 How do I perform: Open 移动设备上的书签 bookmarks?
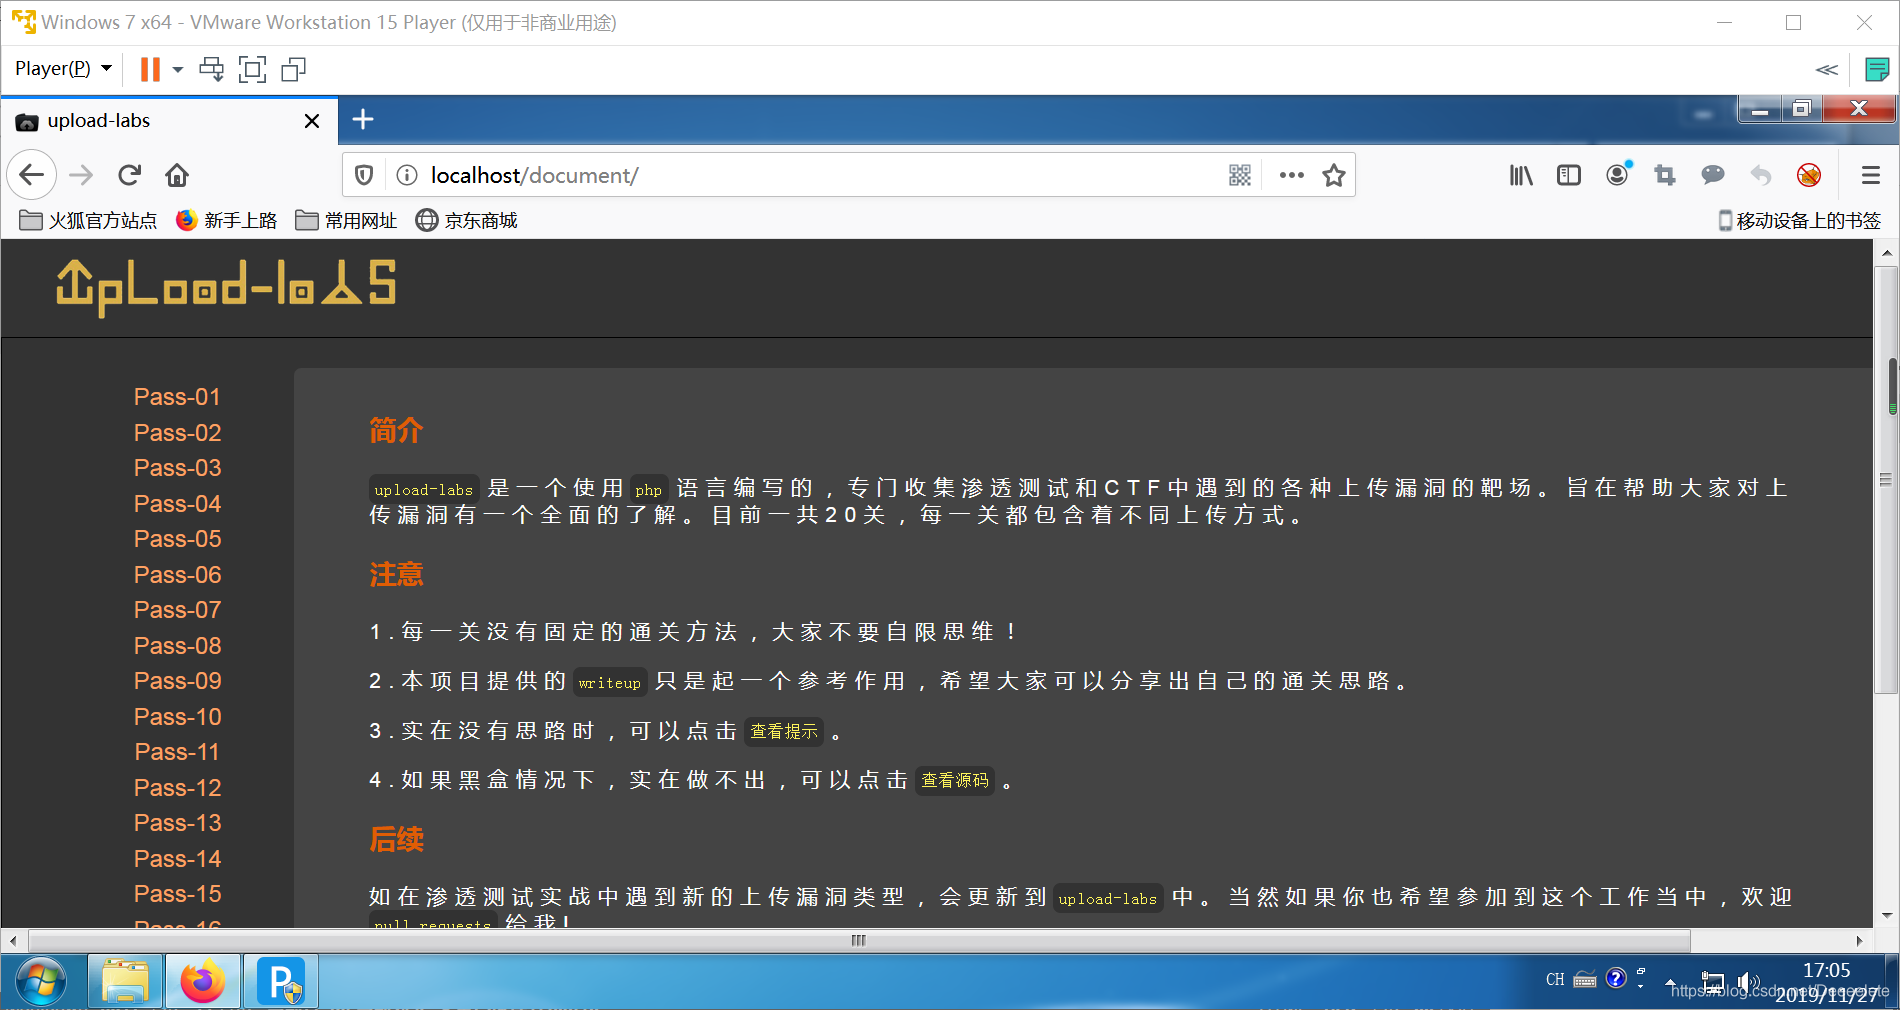tap(1799, 220)
